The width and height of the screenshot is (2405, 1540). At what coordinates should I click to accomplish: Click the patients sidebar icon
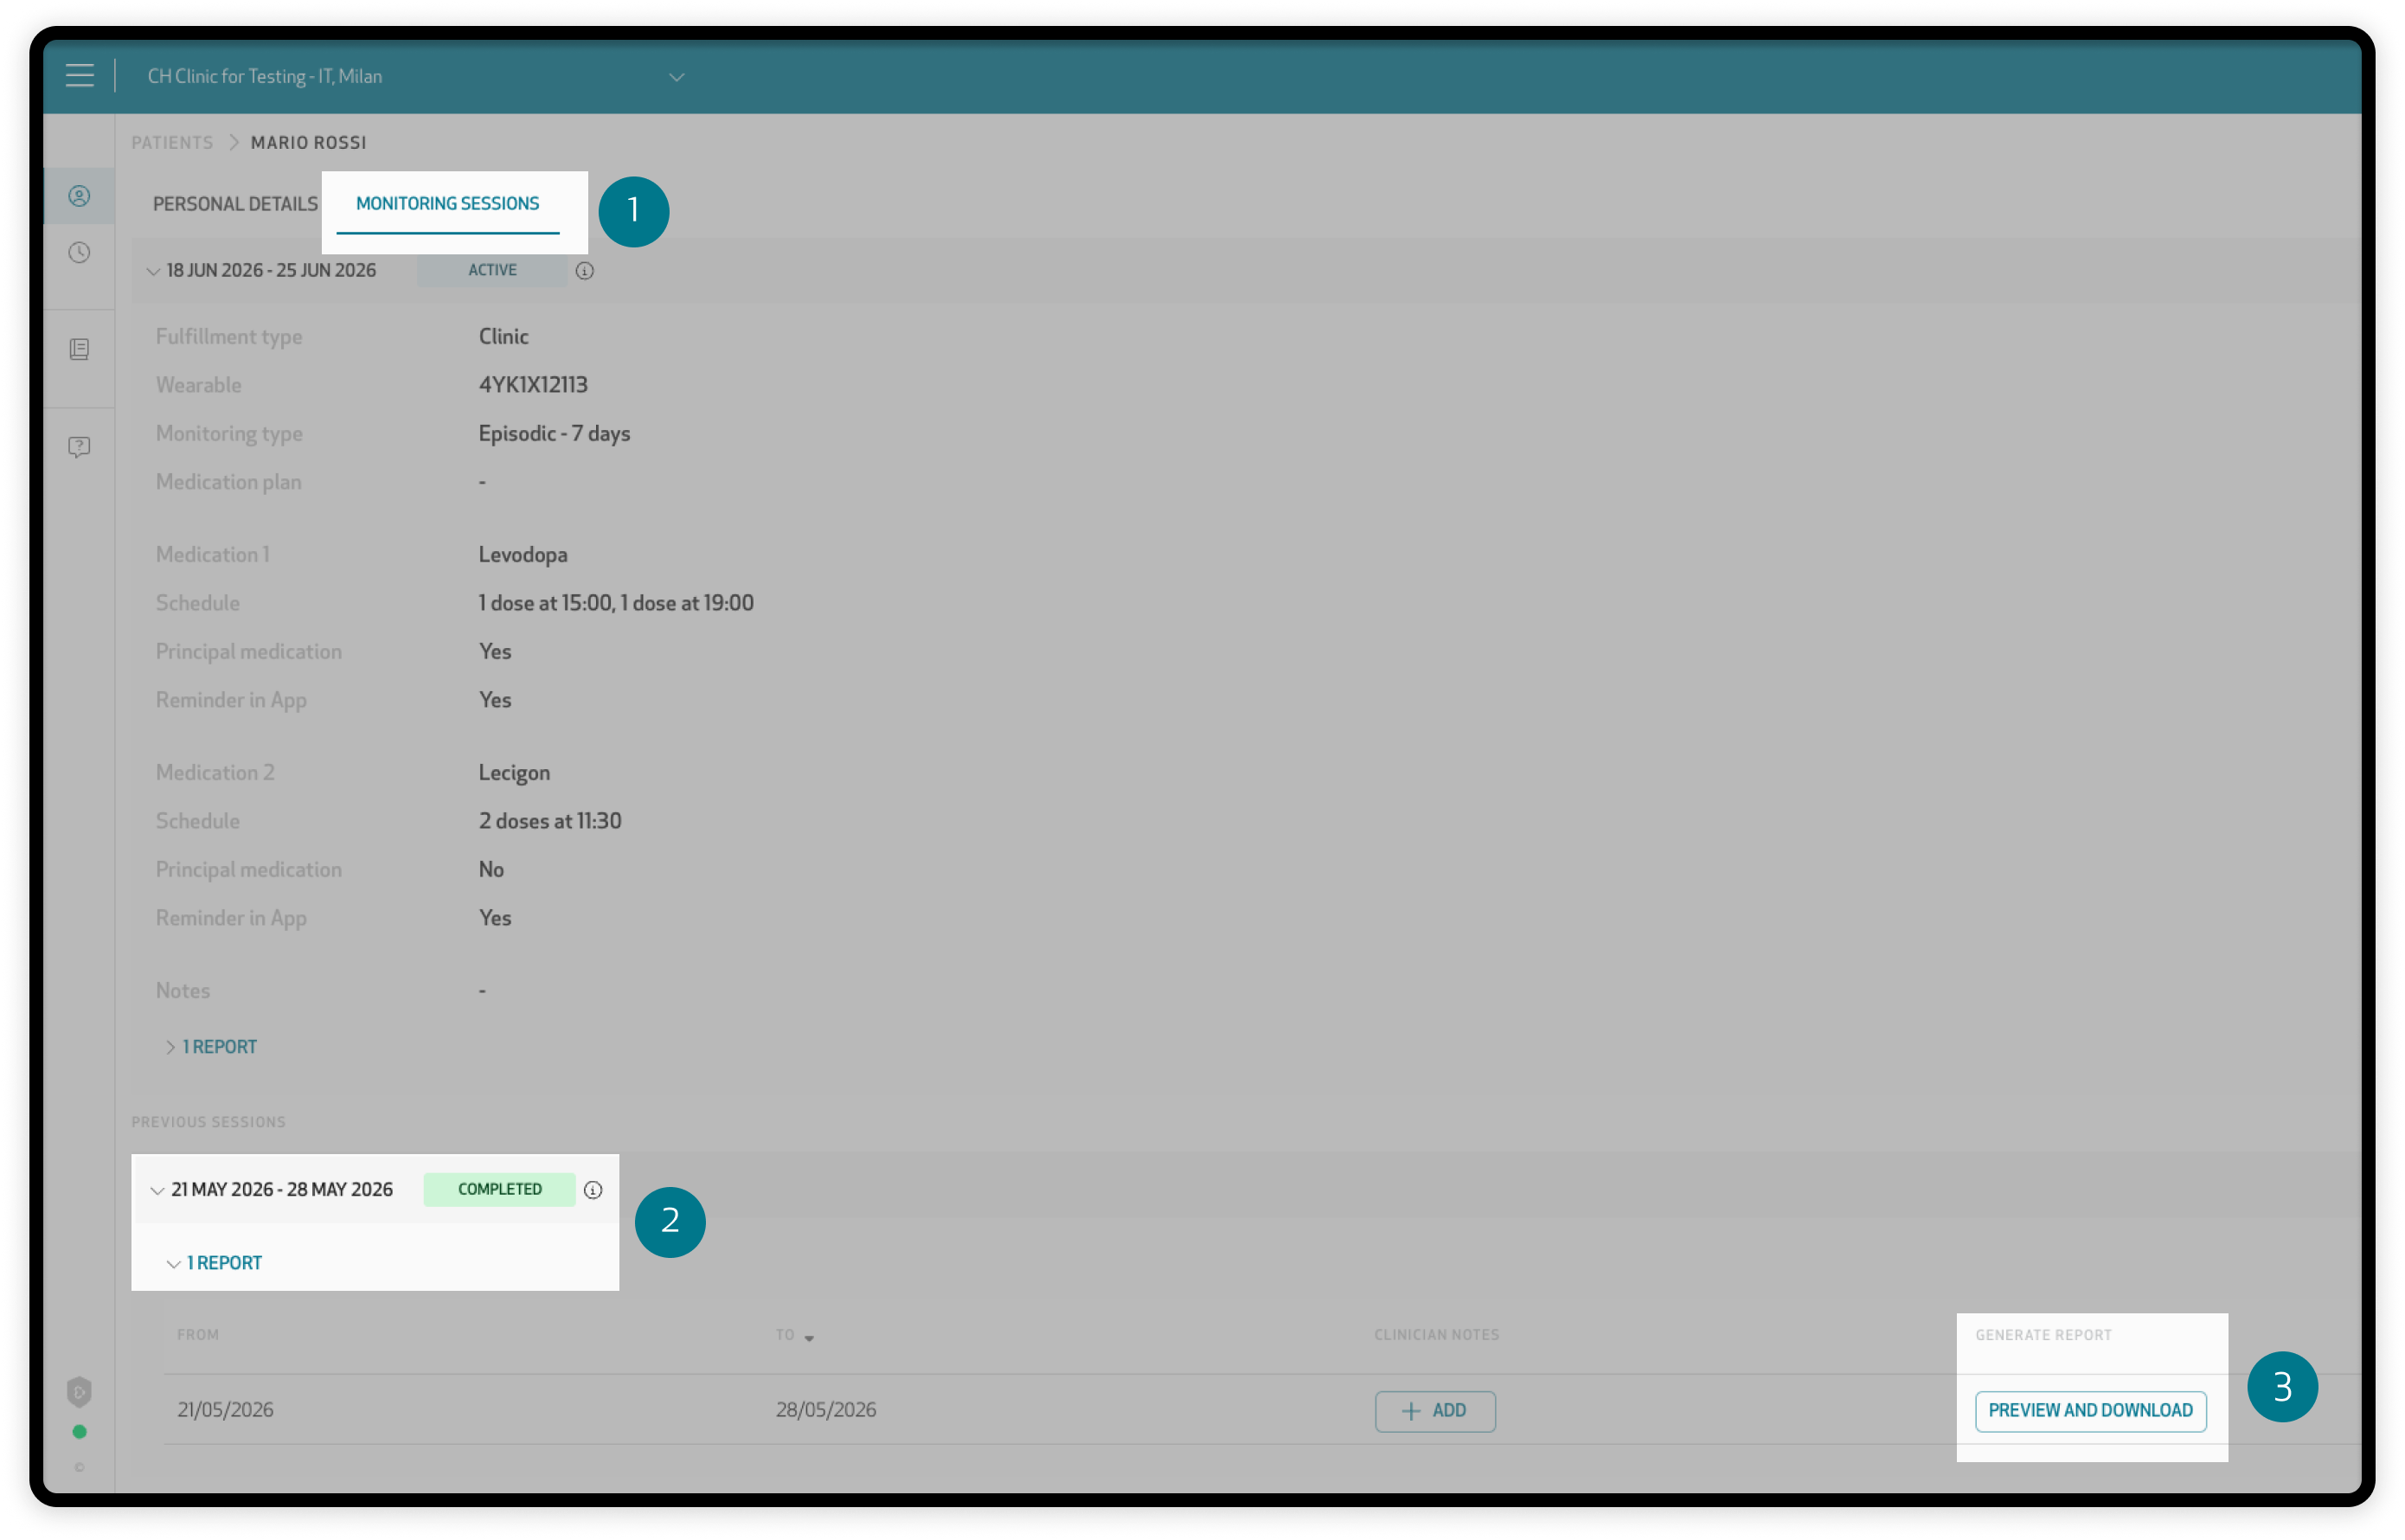[79, 196]
